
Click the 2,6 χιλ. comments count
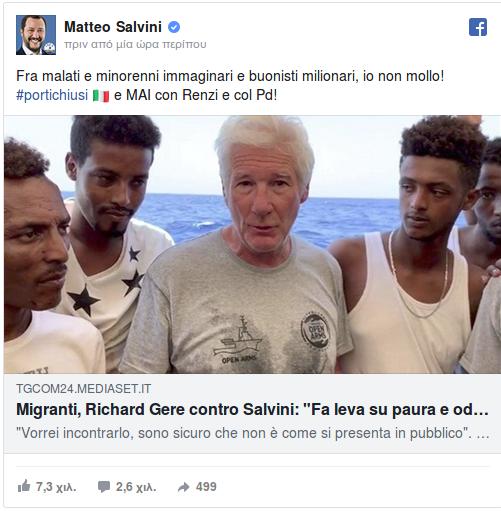tap(136, 487)
